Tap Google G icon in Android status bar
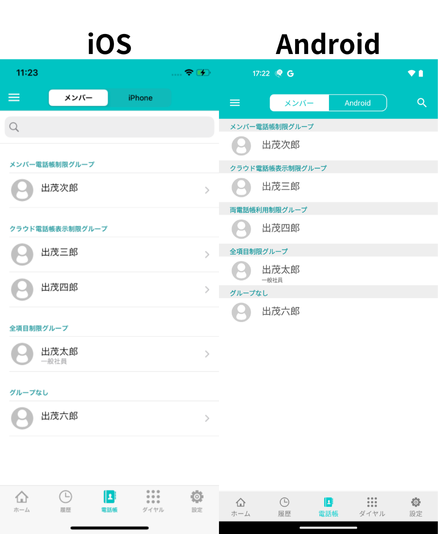Image resolution: width=438 pixels, height=534 pixels. (x=290, y=73)
